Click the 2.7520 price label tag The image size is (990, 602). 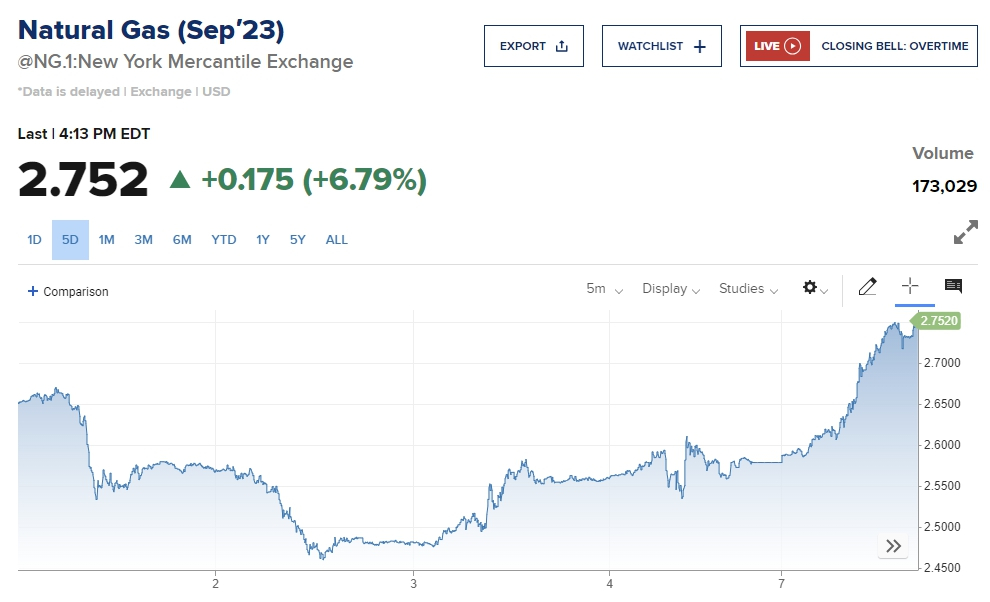938,321
